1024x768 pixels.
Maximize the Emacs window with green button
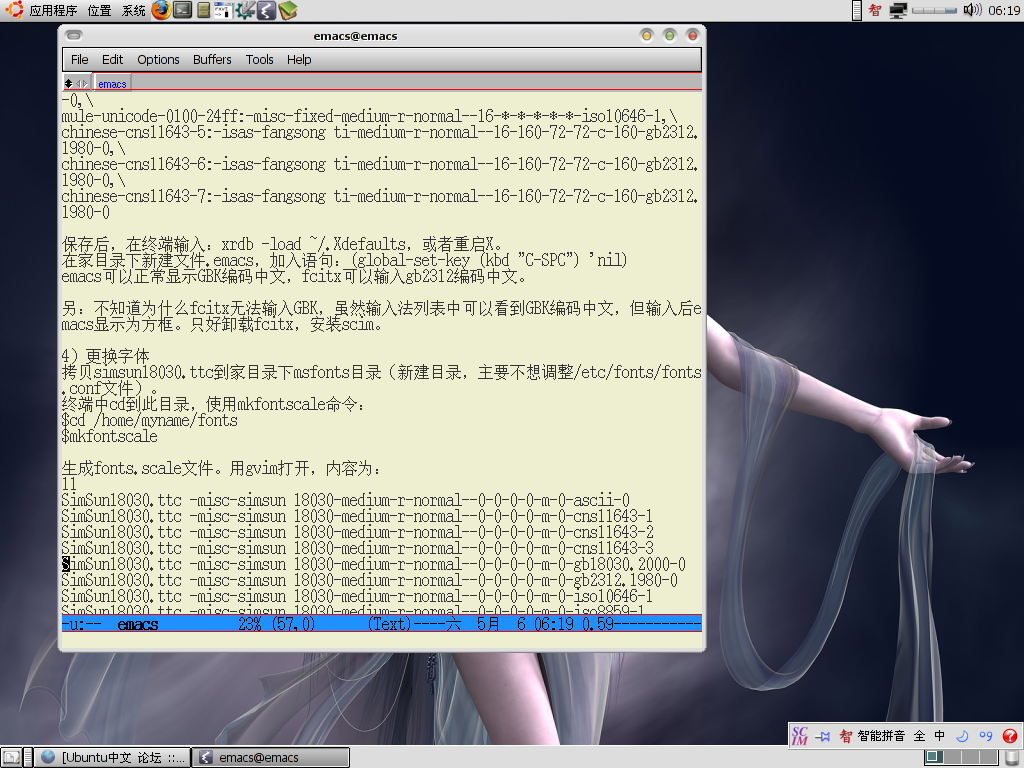pos(669,35)
